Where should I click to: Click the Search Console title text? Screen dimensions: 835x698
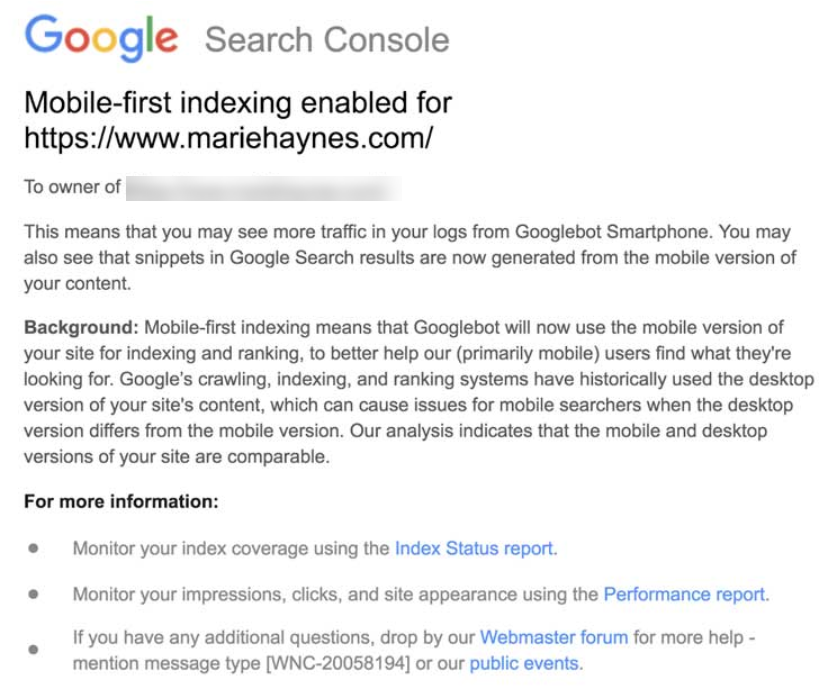pos(327,40)
